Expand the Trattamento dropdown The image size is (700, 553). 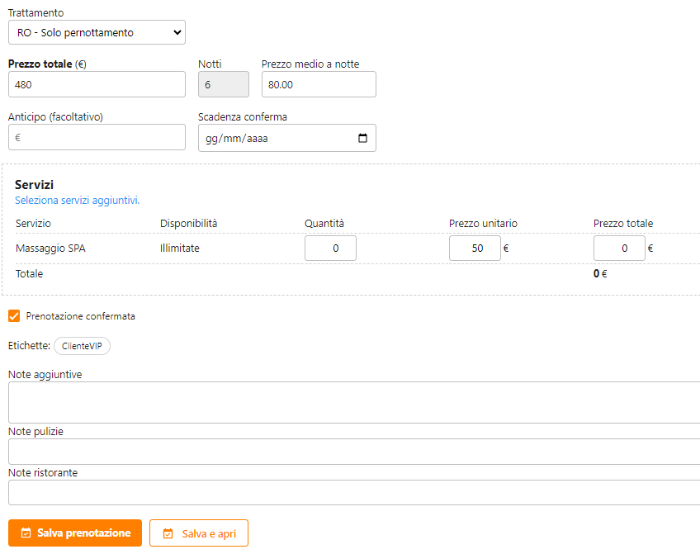pos(96,33)
